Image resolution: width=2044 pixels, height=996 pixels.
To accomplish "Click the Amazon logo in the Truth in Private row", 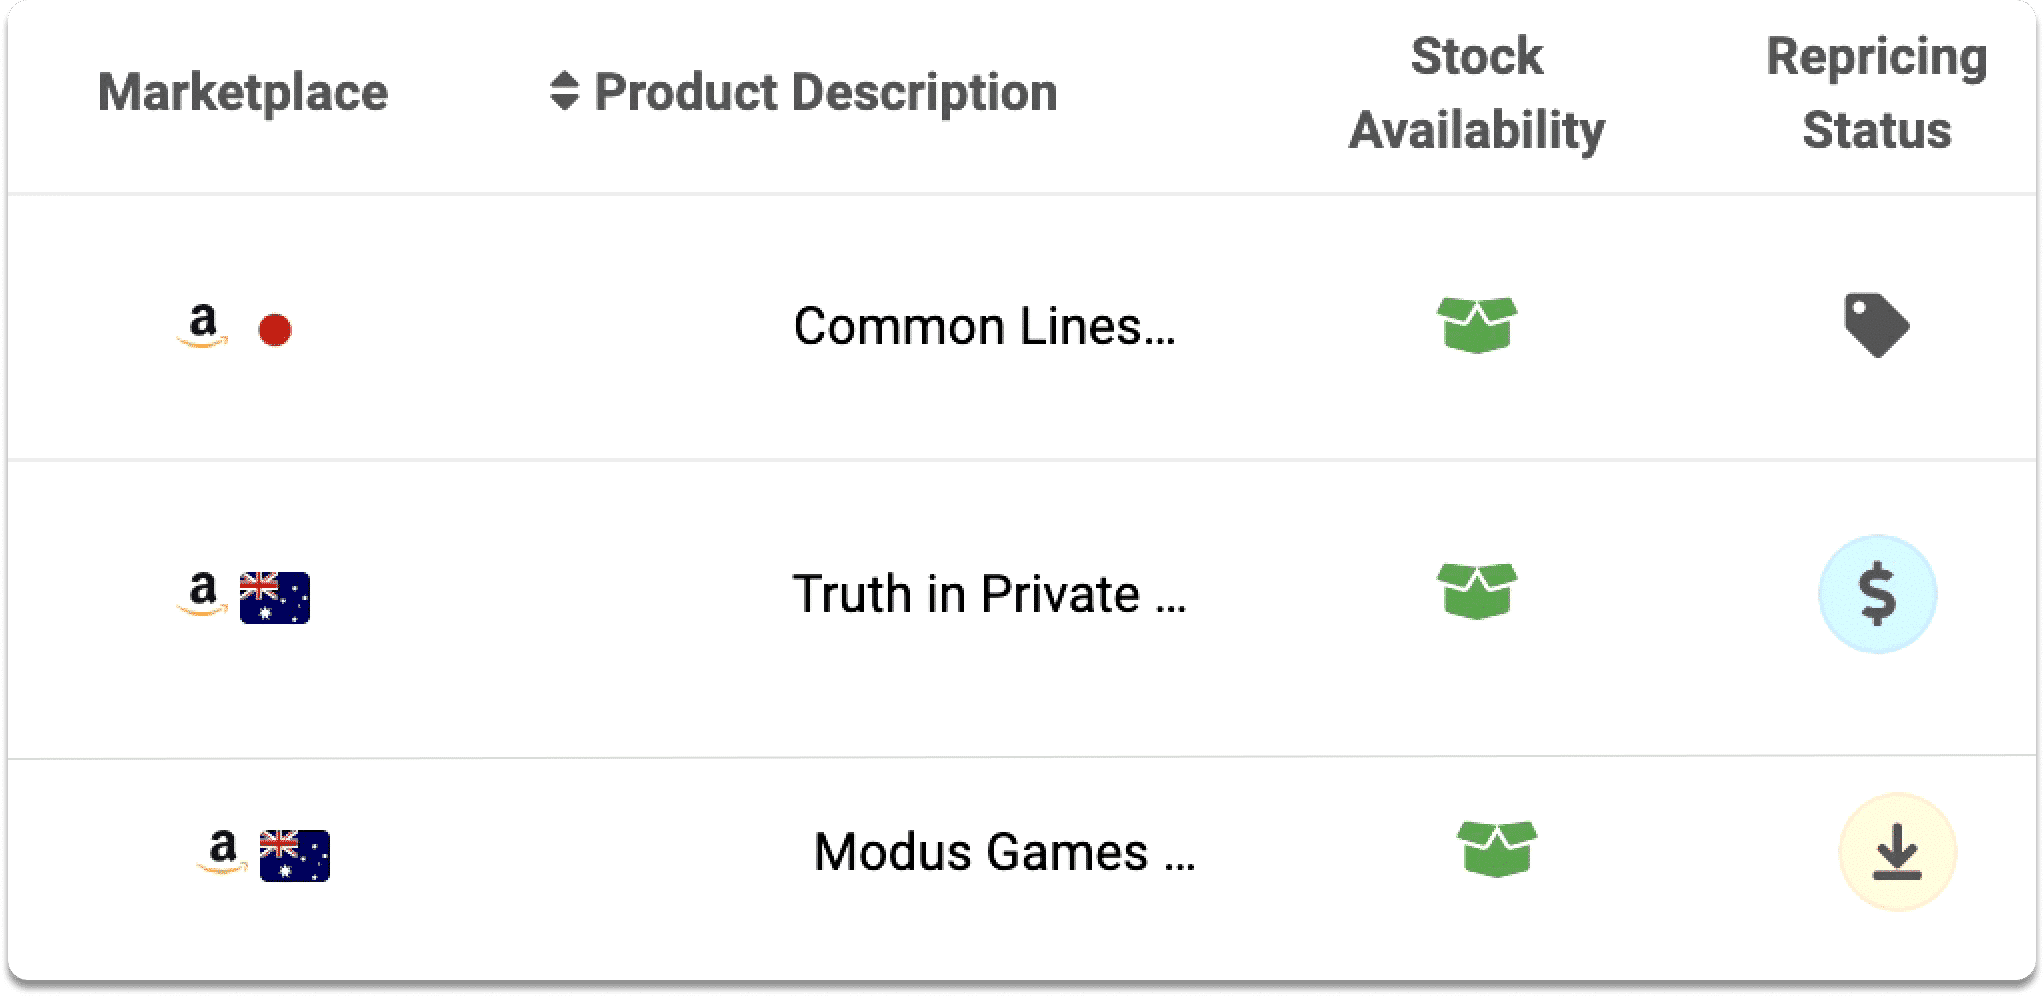I will (203, 594).
